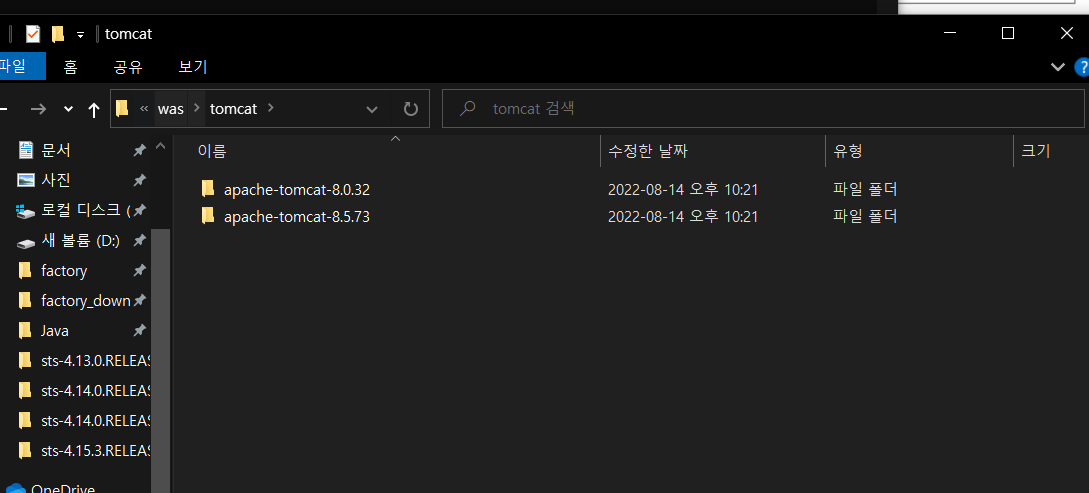Open OneDrive in the navigation pane
The height and width of the screenshot is (493, 1089).
click(x=63, y=488)
